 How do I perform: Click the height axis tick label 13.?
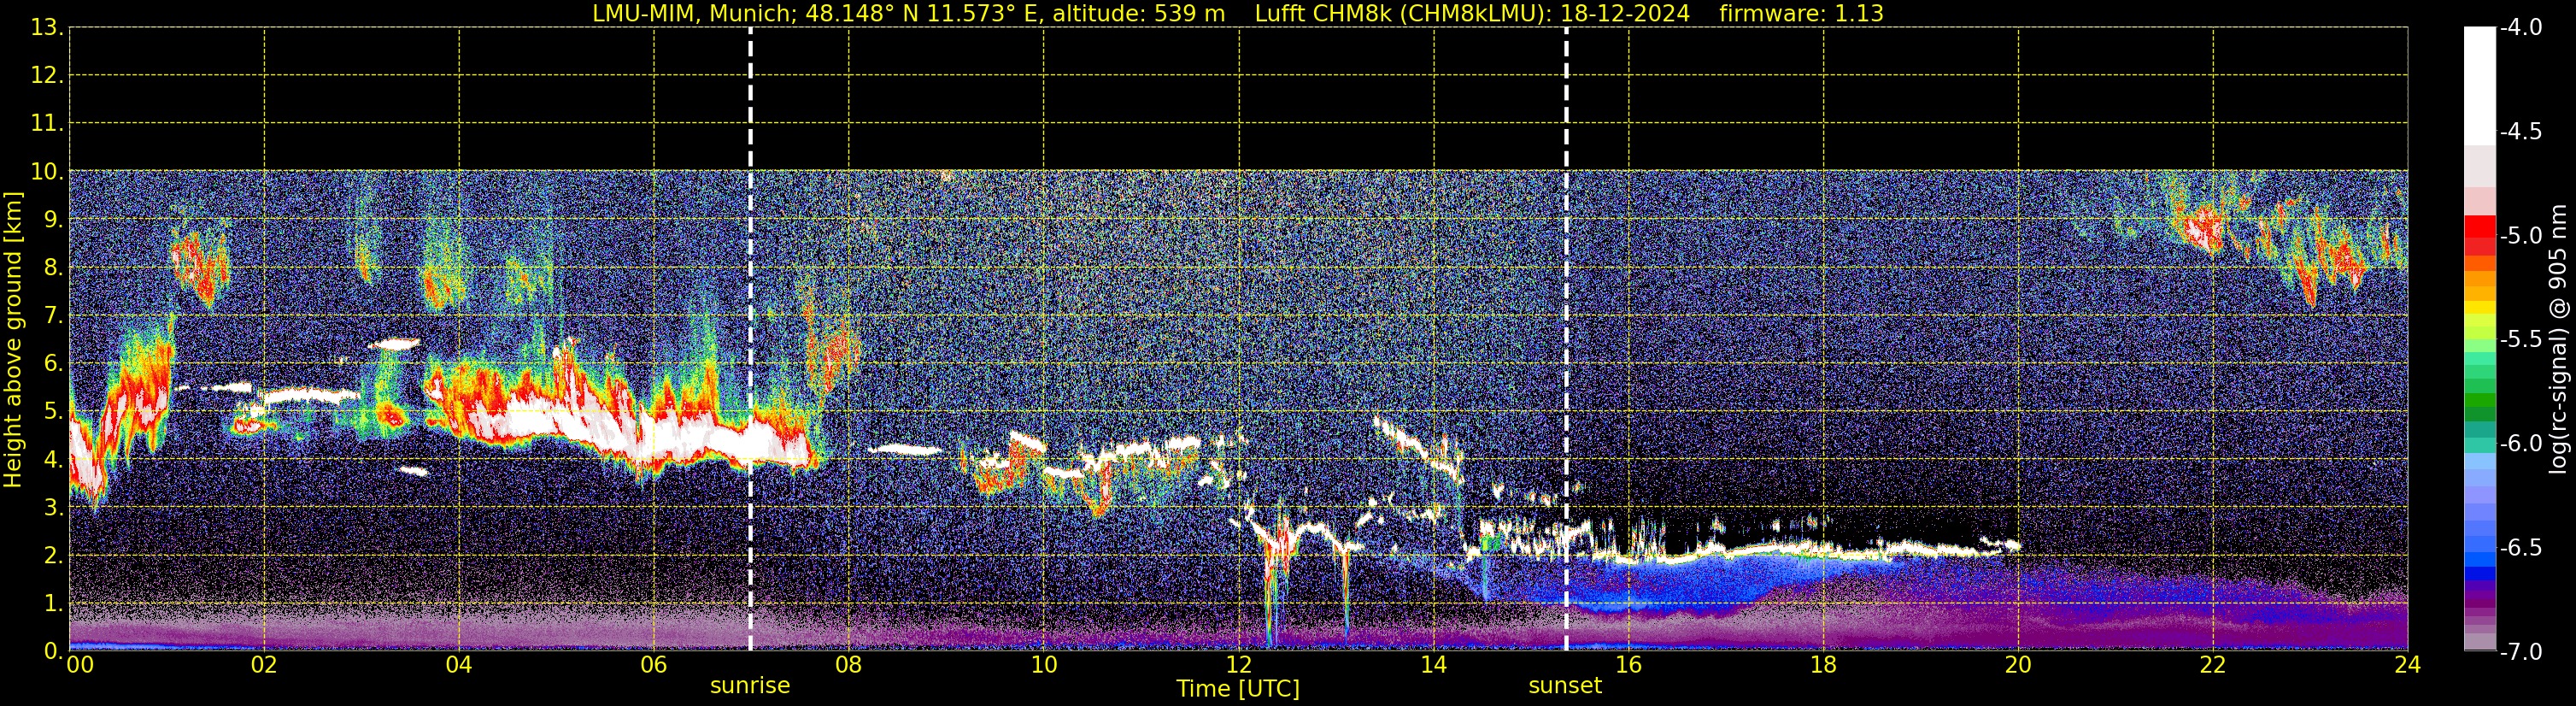coord(46,28)
